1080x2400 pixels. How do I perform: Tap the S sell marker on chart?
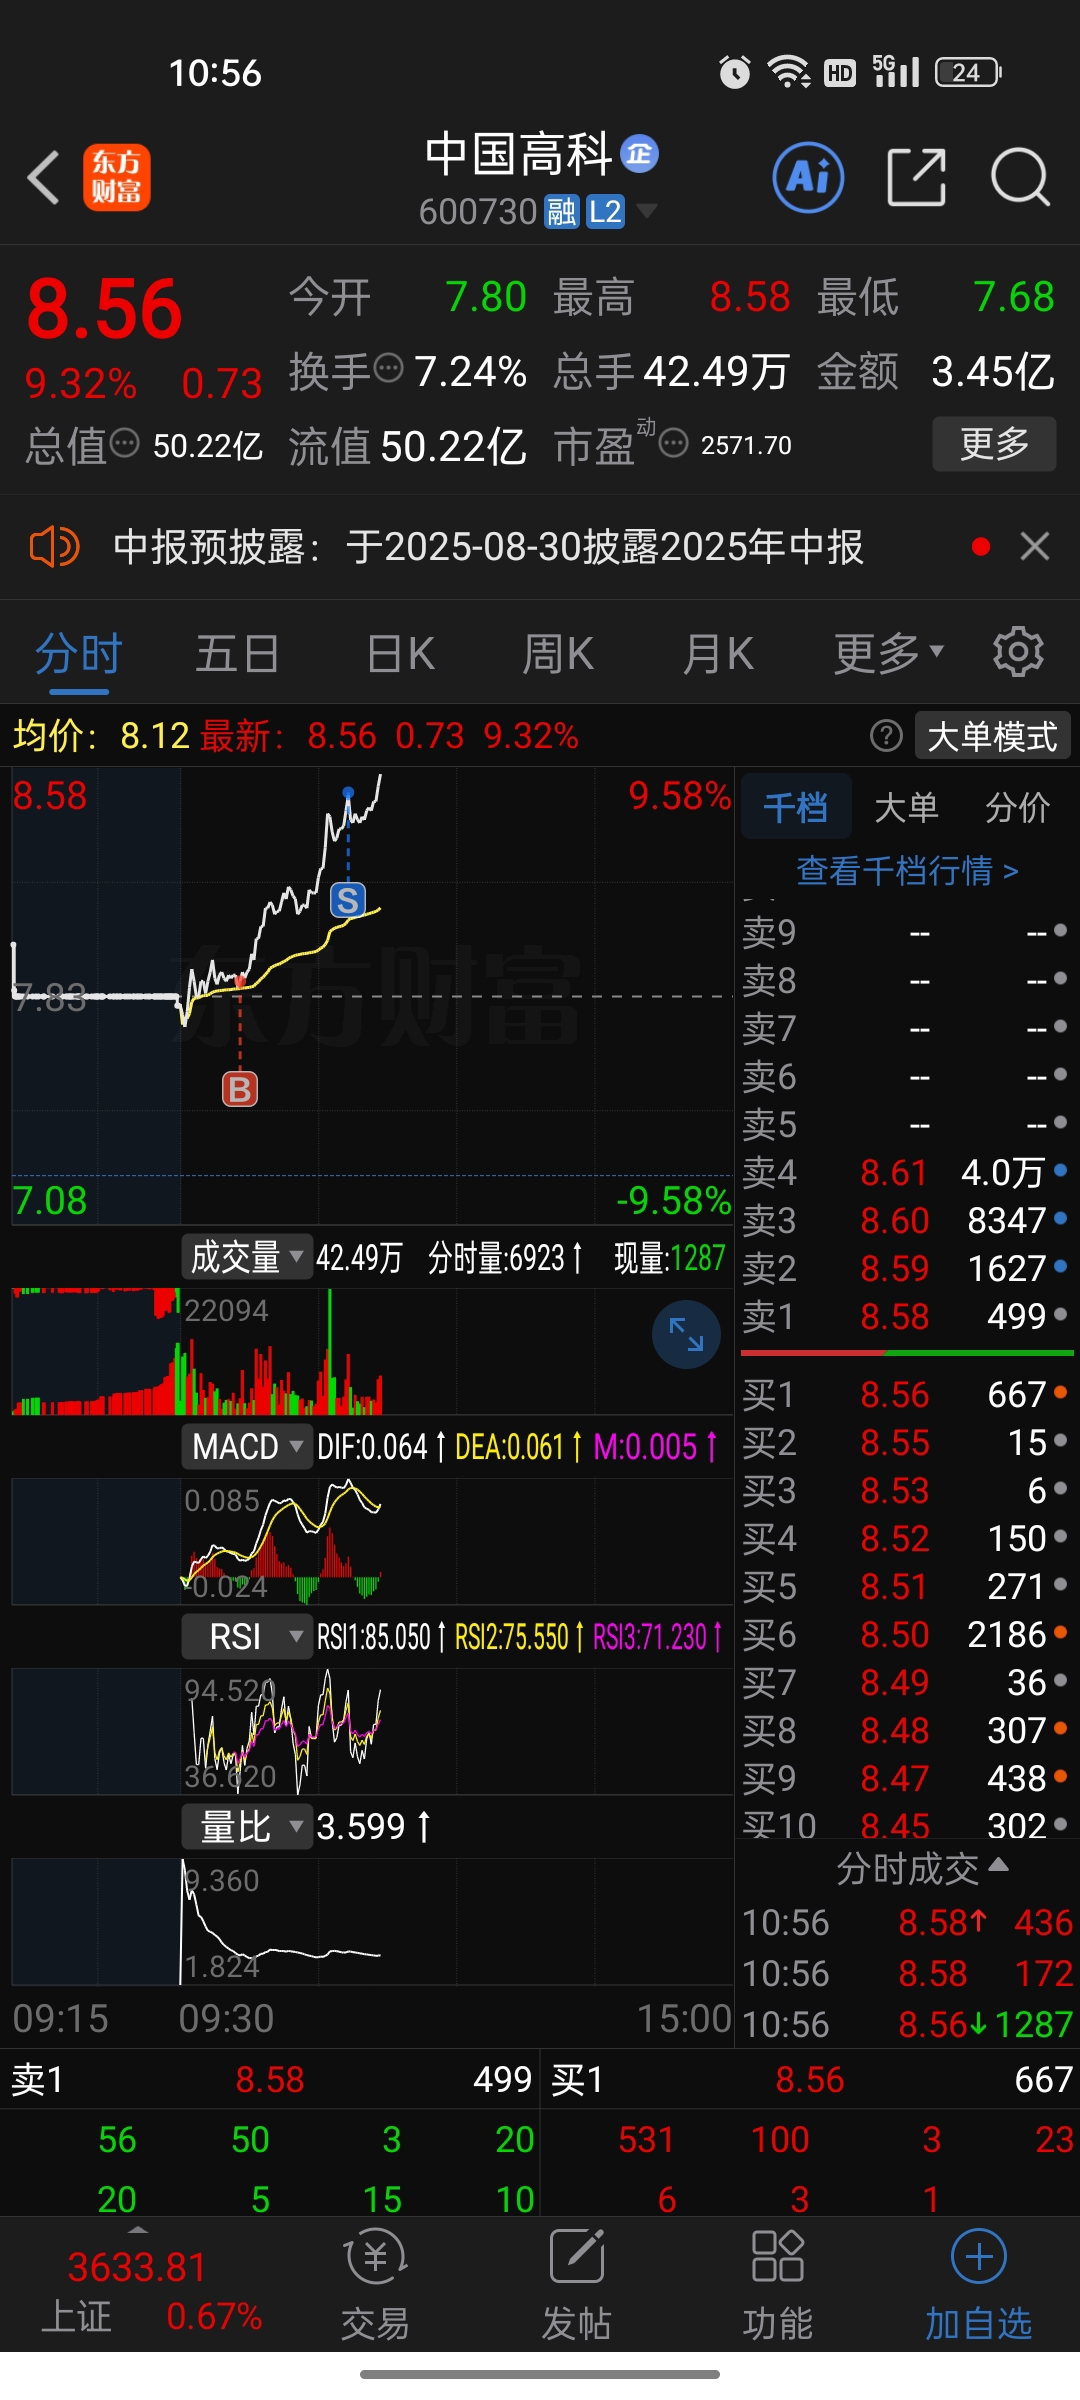[348, 901]
